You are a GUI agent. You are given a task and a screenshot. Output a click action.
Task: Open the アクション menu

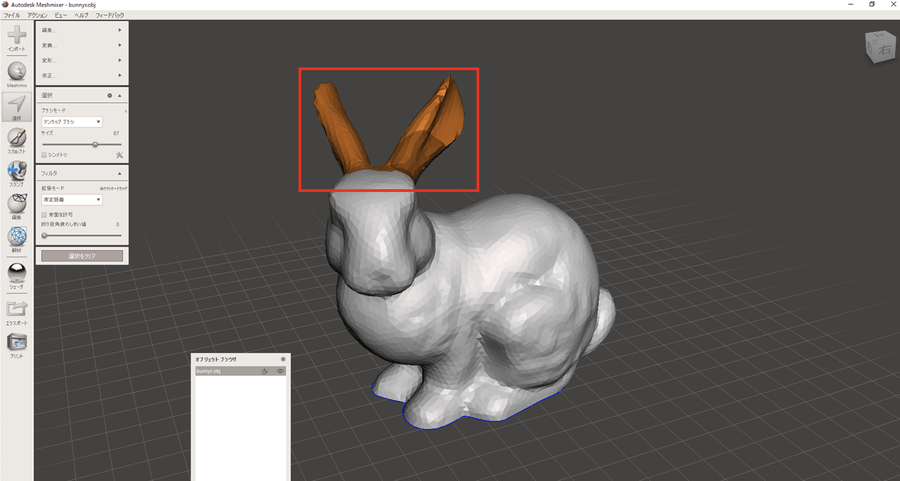[x=37, y=15]
